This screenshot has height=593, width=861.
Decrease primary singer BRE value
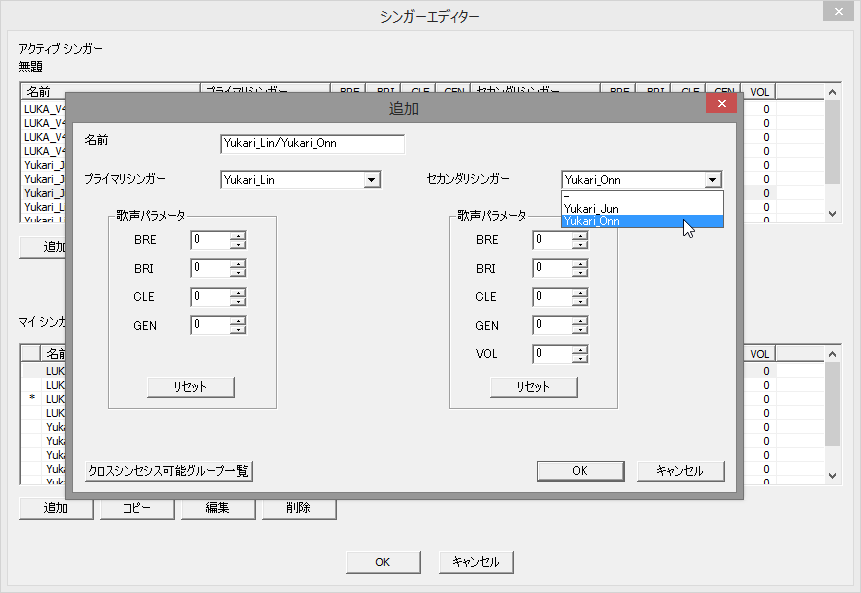(x=238, y=244)
